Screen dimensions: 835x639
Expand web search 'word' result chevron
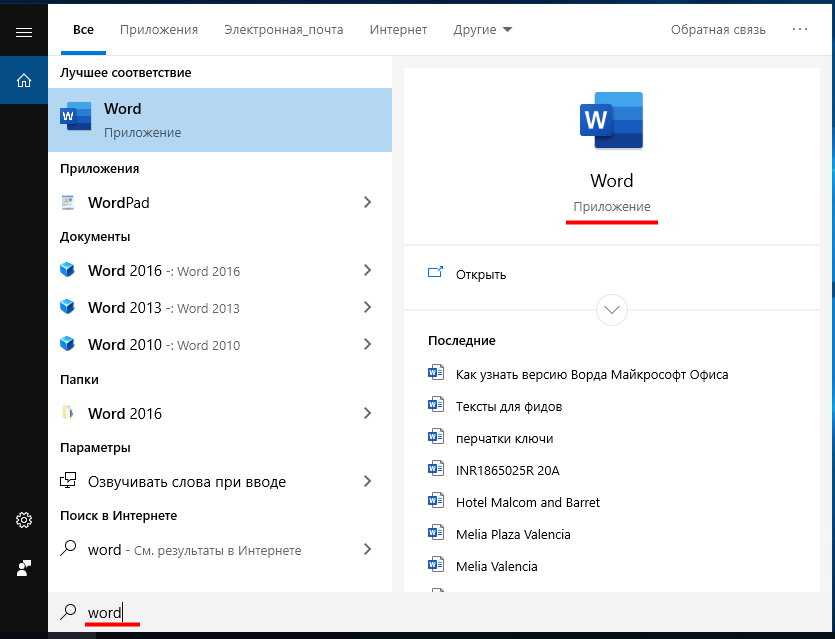coord(367,550)
